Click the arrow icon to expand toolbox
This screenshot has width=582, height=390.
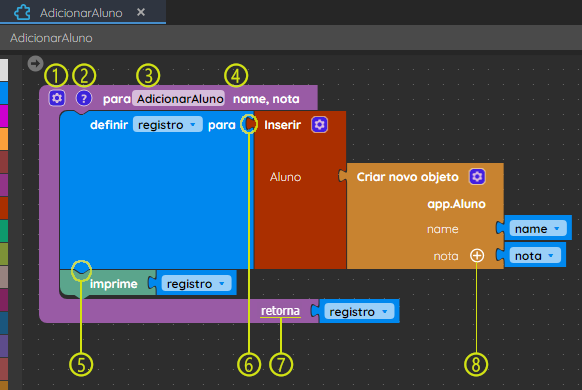tap(35, 63)
